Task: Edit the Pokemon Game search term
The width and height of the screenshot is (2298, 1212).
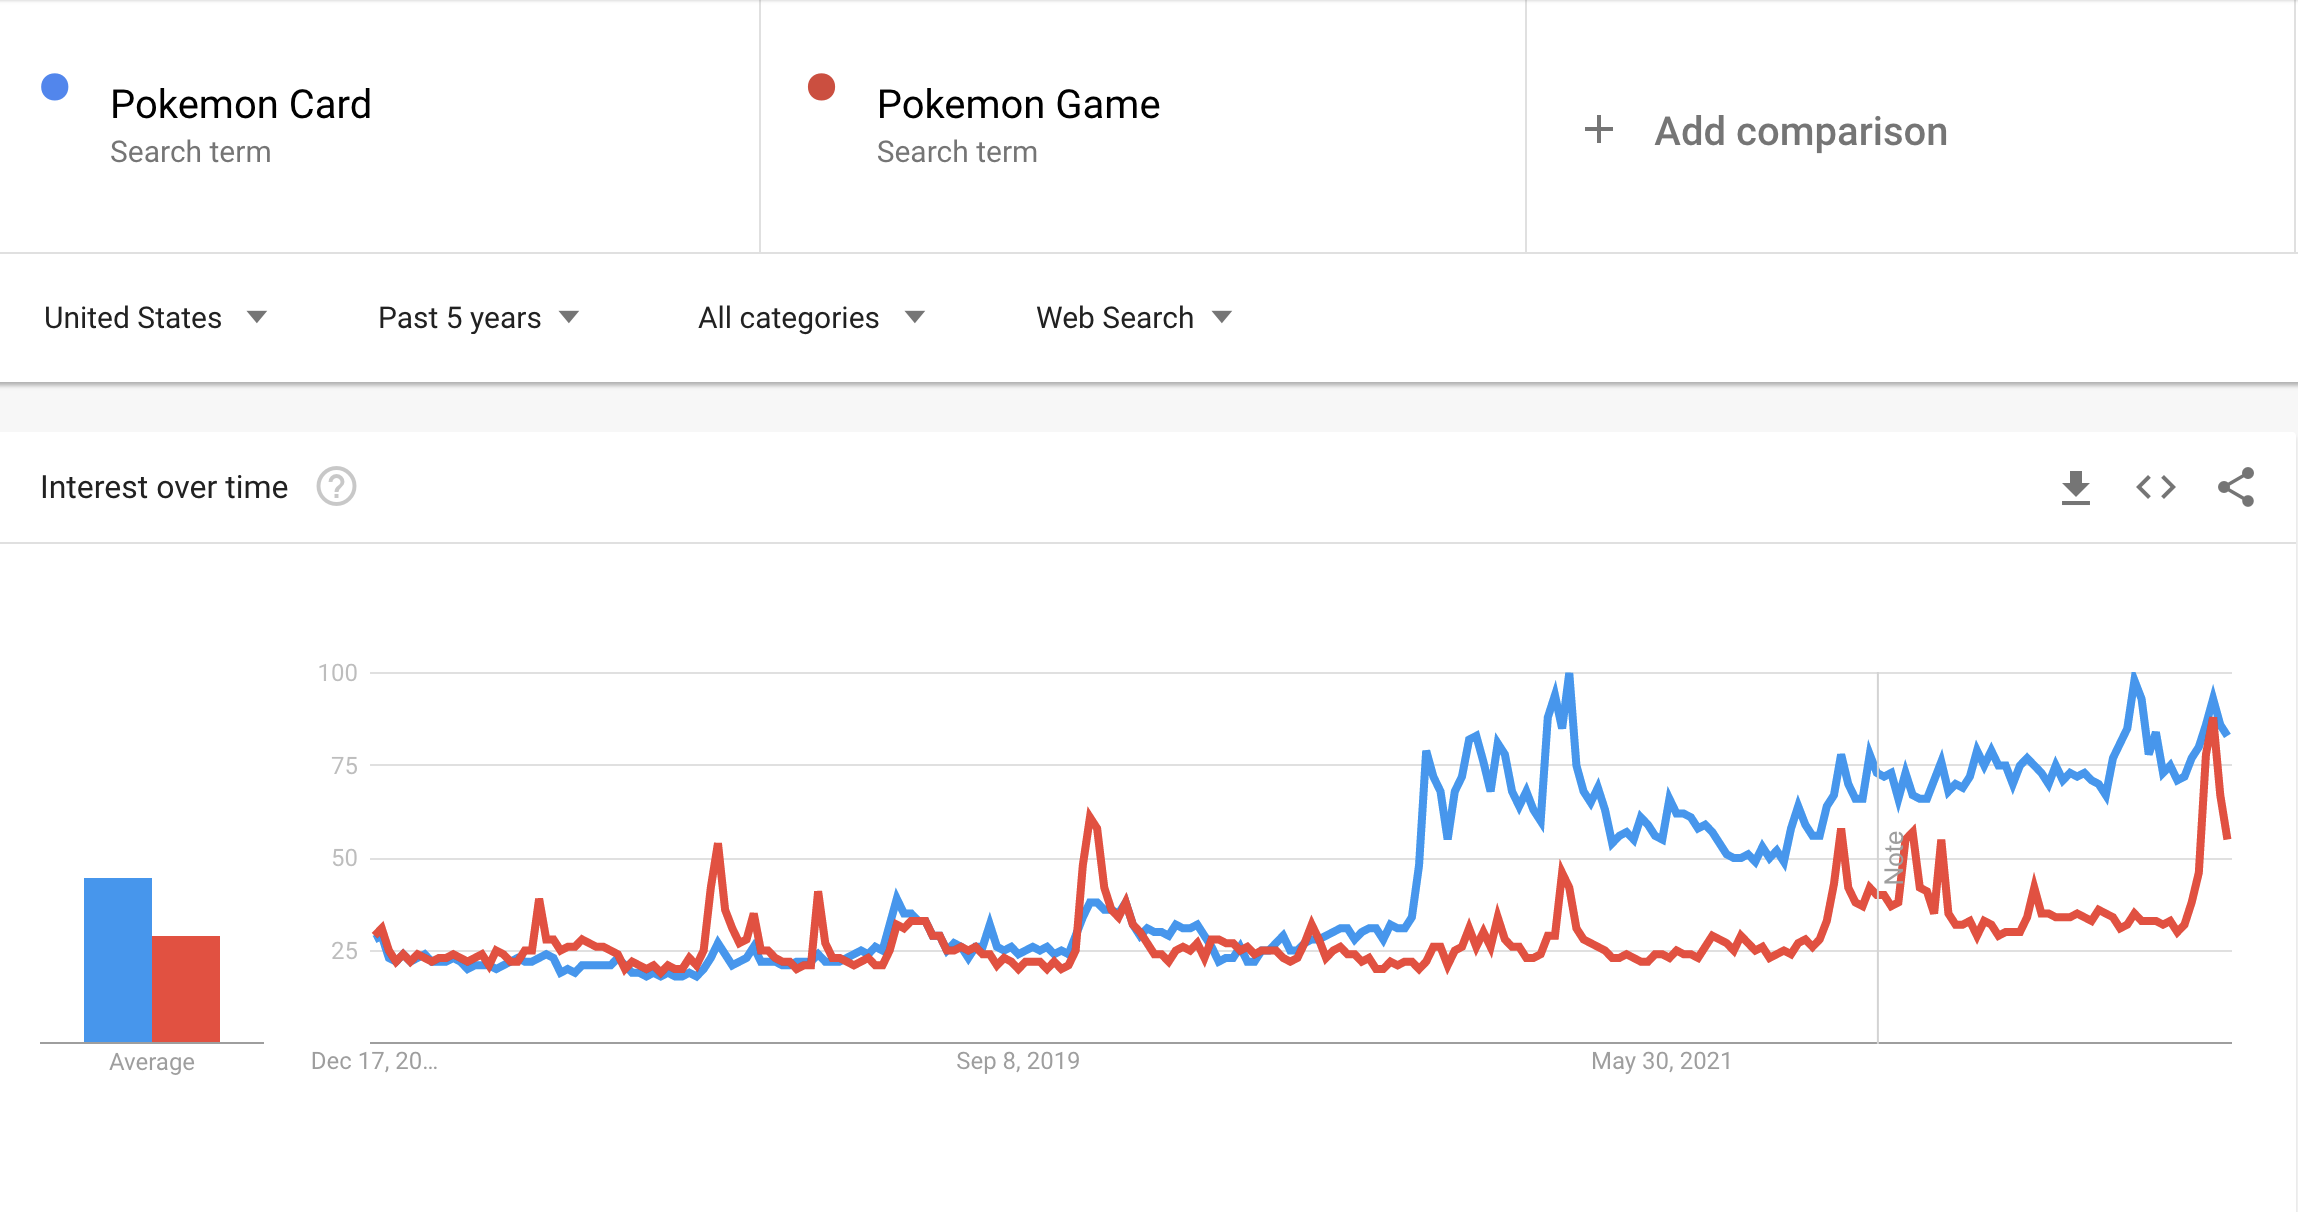Action: pyautogui.click(x=1018, y=105)
